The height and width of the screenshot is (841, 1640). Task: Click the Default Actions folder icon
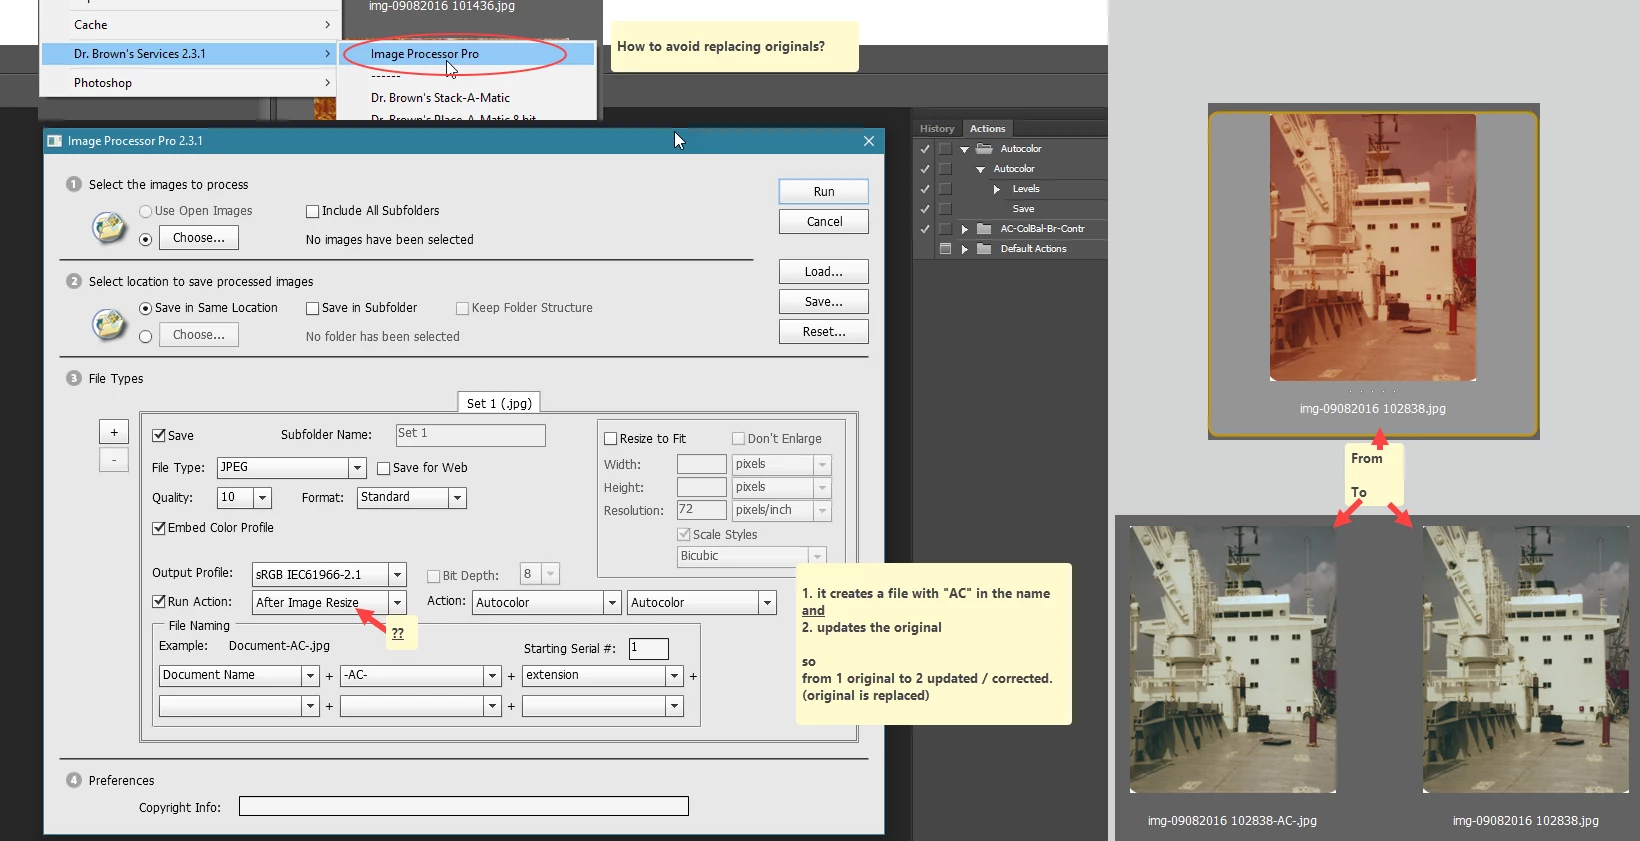tap(984, 249)
